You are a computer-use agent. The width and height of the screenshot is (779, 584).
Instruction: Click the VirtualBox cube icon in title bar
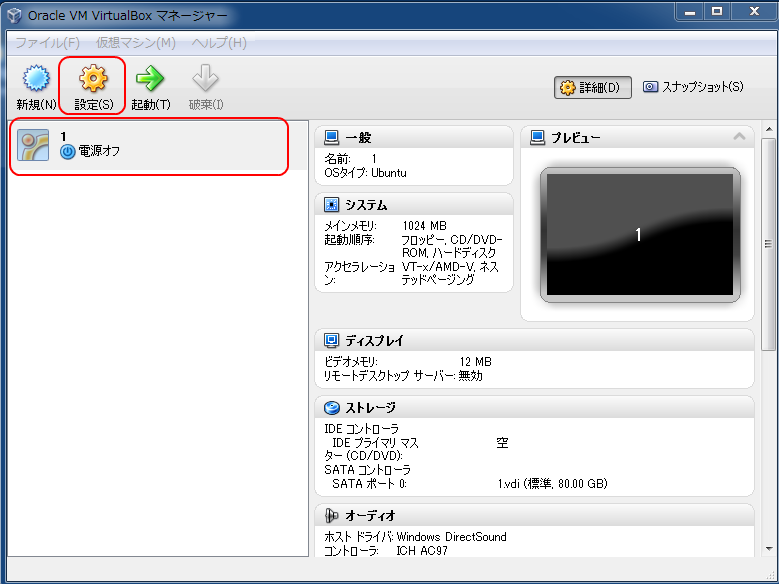click(x=14, y=15)
